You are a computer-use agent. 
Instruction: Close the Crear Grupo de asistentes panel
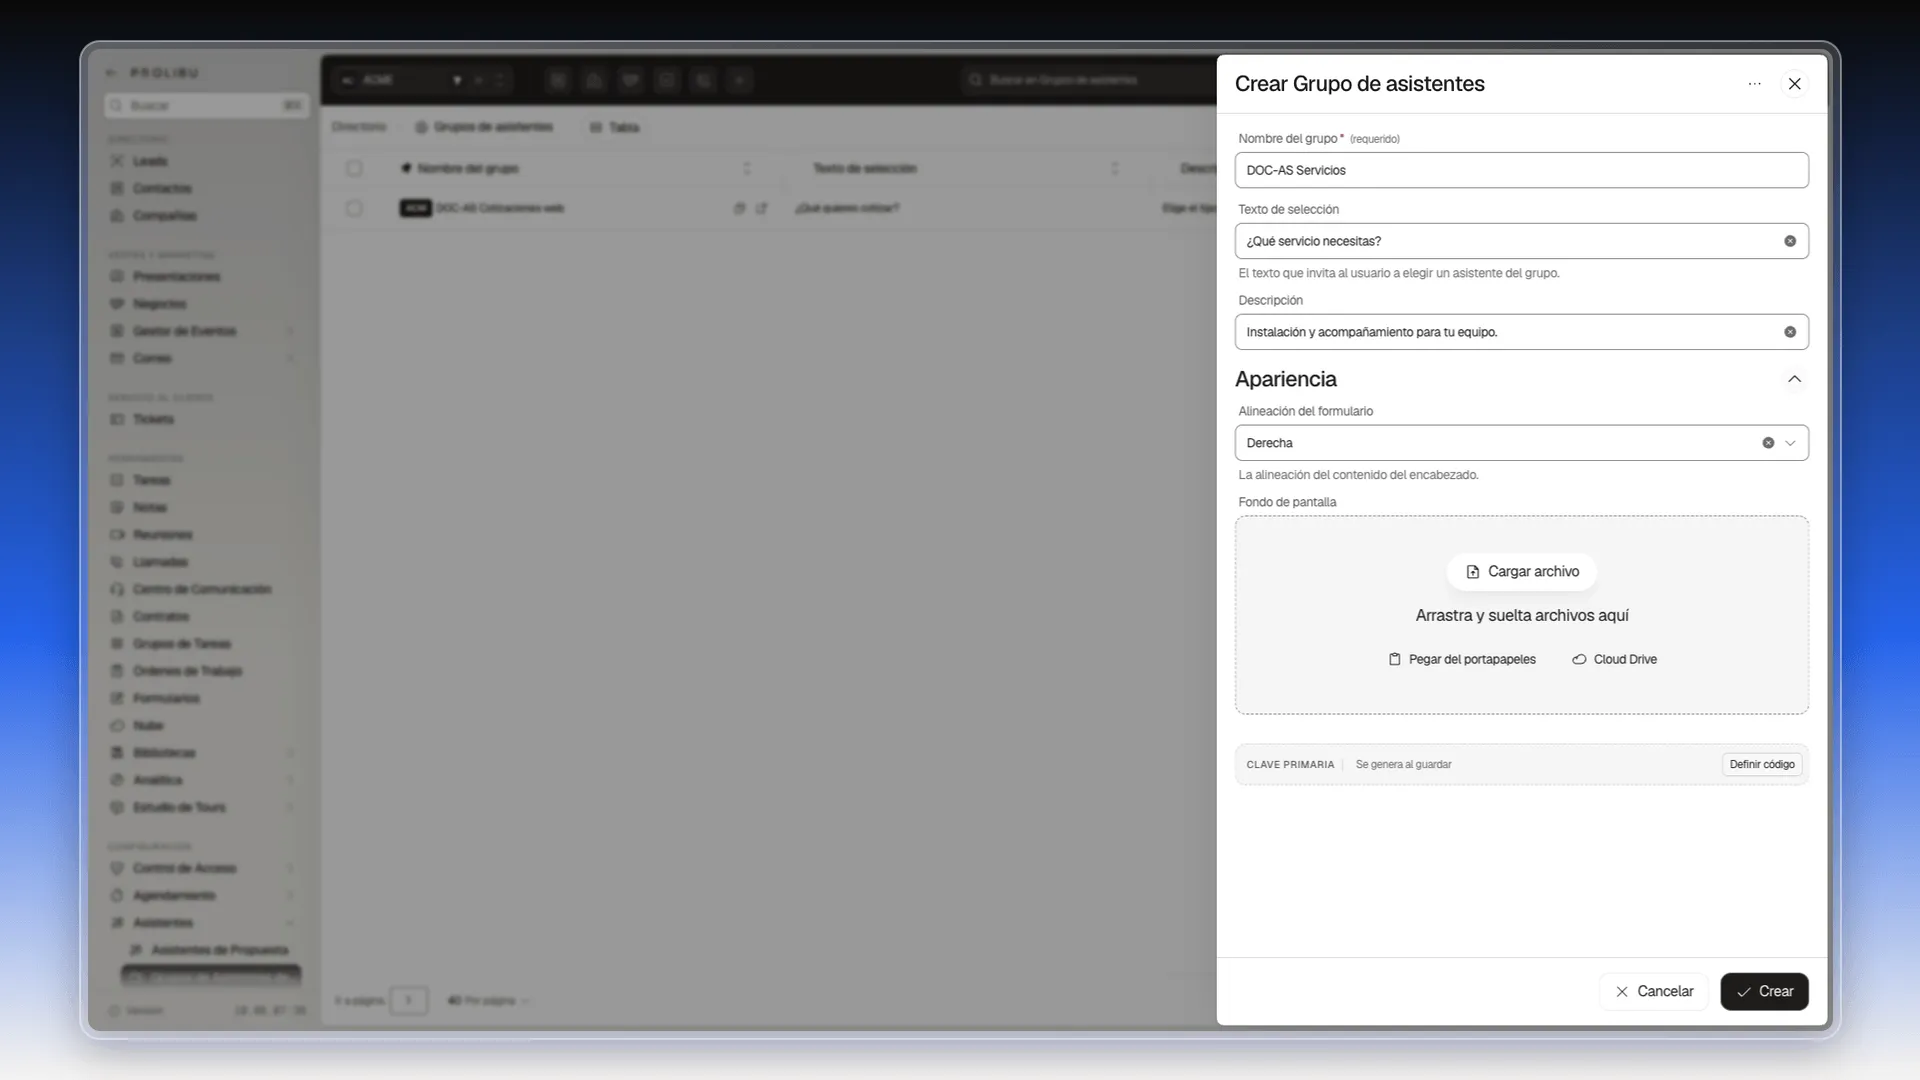[1794, 84]
